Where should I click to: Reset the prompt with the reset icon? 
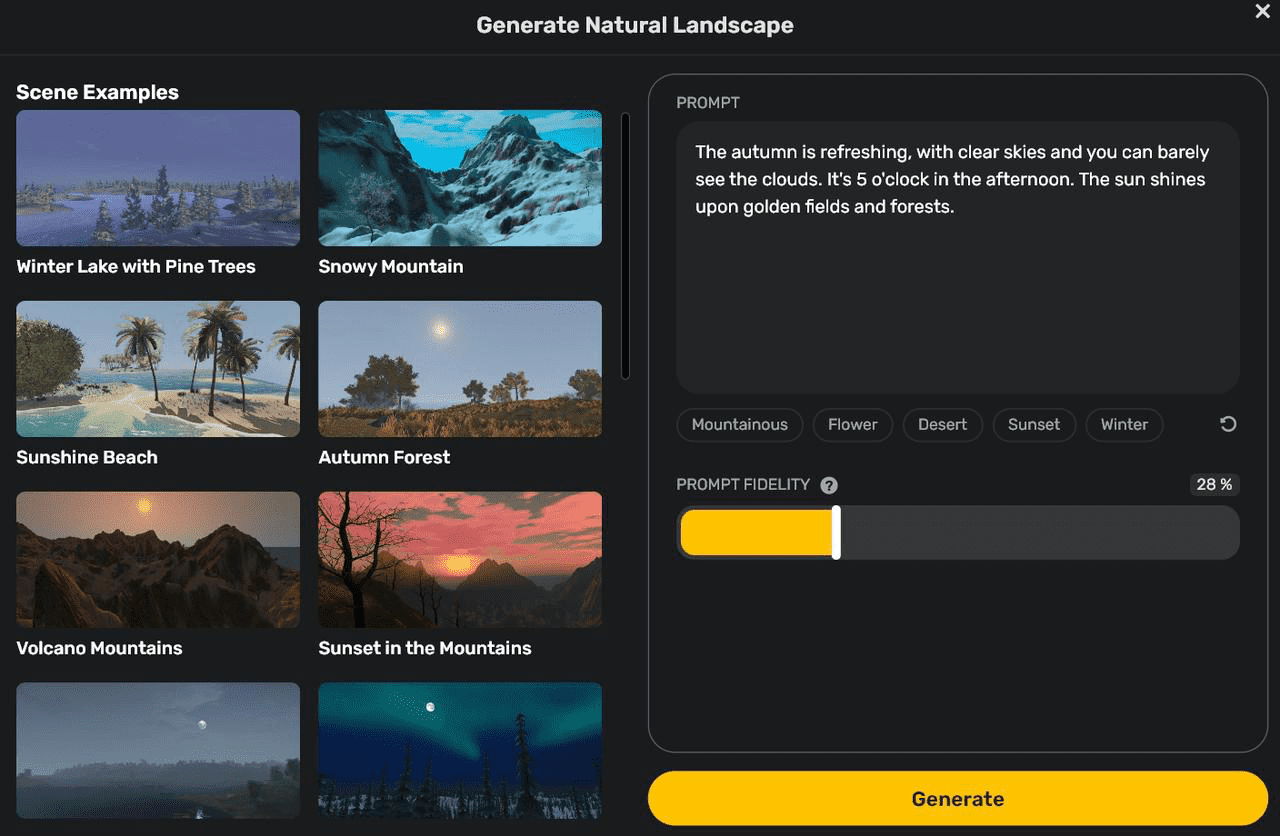(1228, 424)
